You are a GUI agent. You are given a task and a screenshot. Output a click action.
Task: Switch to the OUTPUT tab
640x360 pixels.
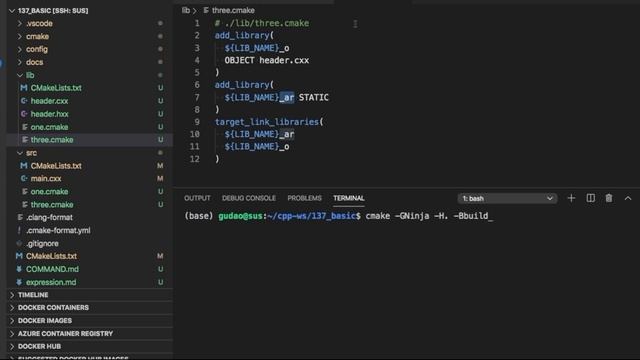(197, 198)
